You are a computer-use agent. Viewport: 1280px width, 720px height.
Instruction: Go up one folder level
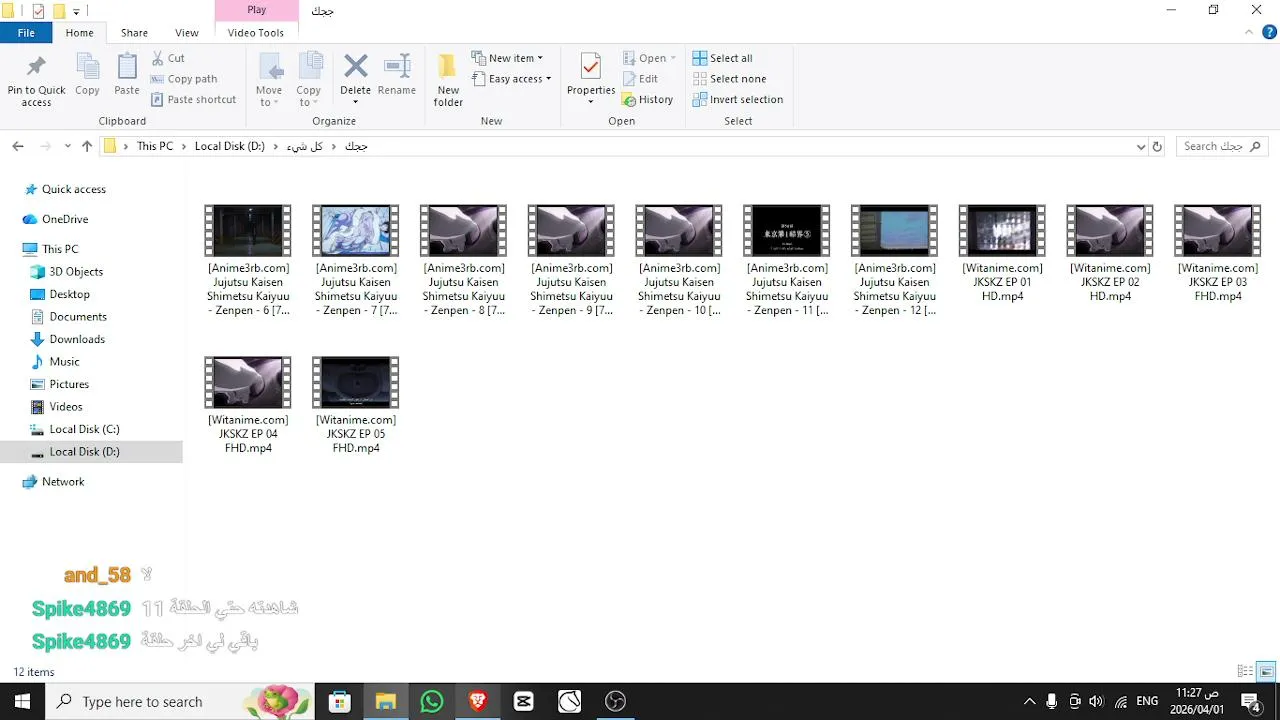[87, 146]
